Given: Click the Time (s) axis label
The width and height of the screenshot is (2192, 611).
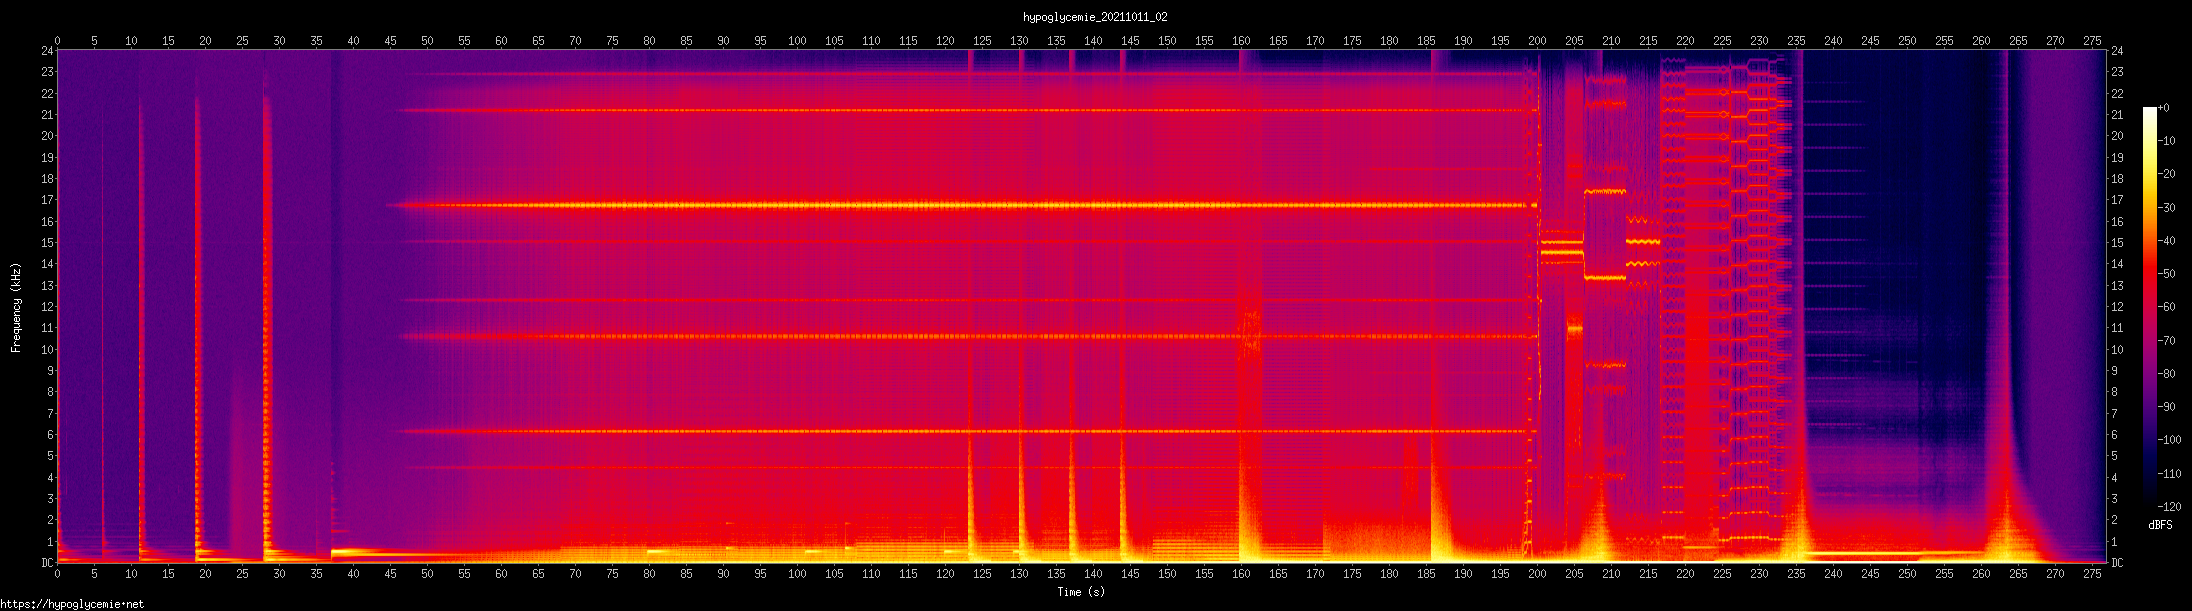Looking at the screenshot, I should 1081,592.
